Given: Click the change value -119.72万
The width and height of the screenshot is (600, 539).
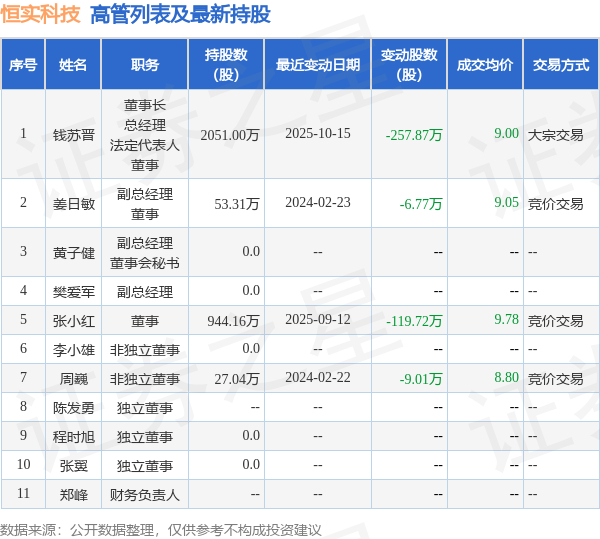Looking at the screenshot, I should (x=414, y=321).
